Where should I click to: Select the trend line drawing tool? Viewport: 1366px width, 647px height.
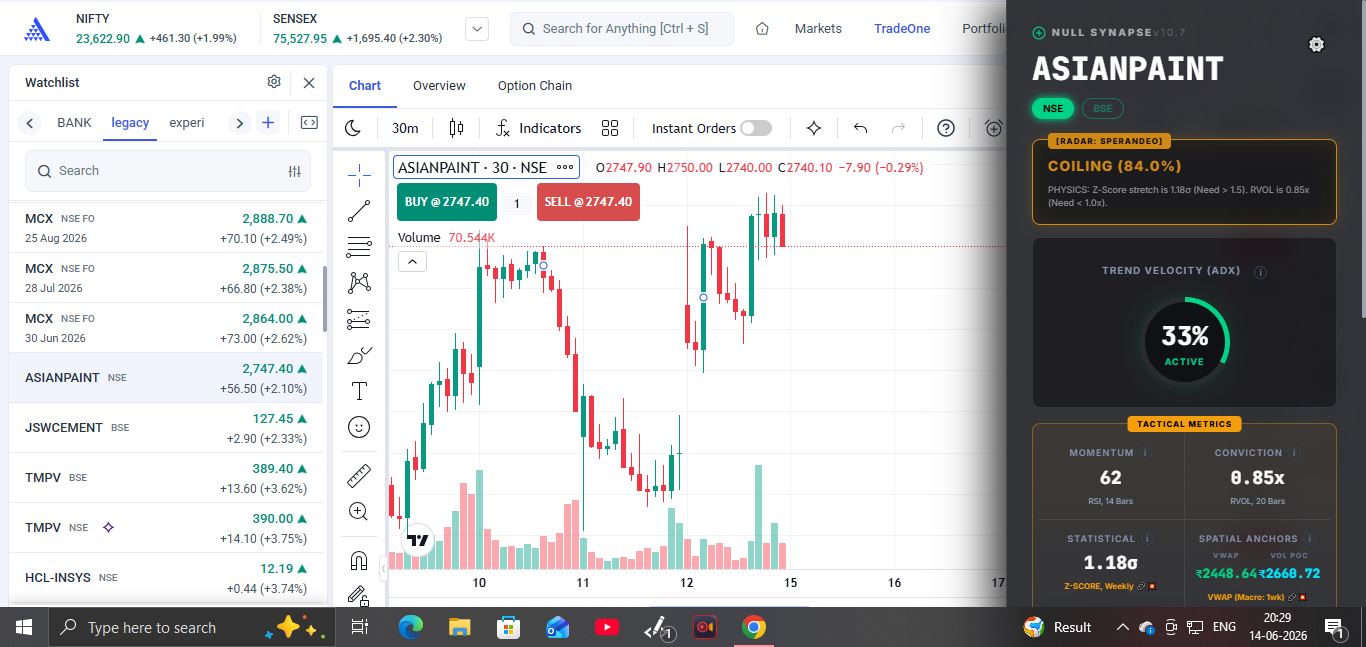[x=359, y=212]
